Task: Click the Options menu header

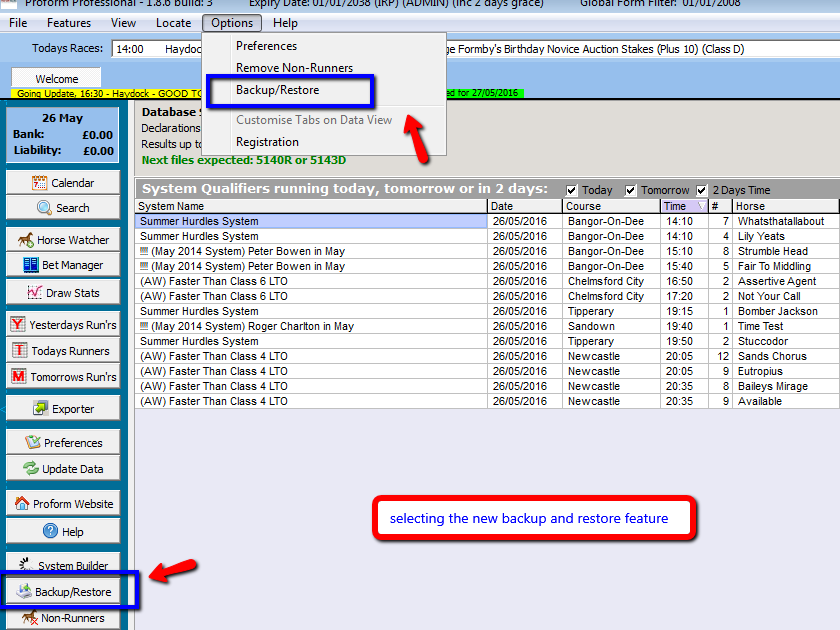Action: 232,23
